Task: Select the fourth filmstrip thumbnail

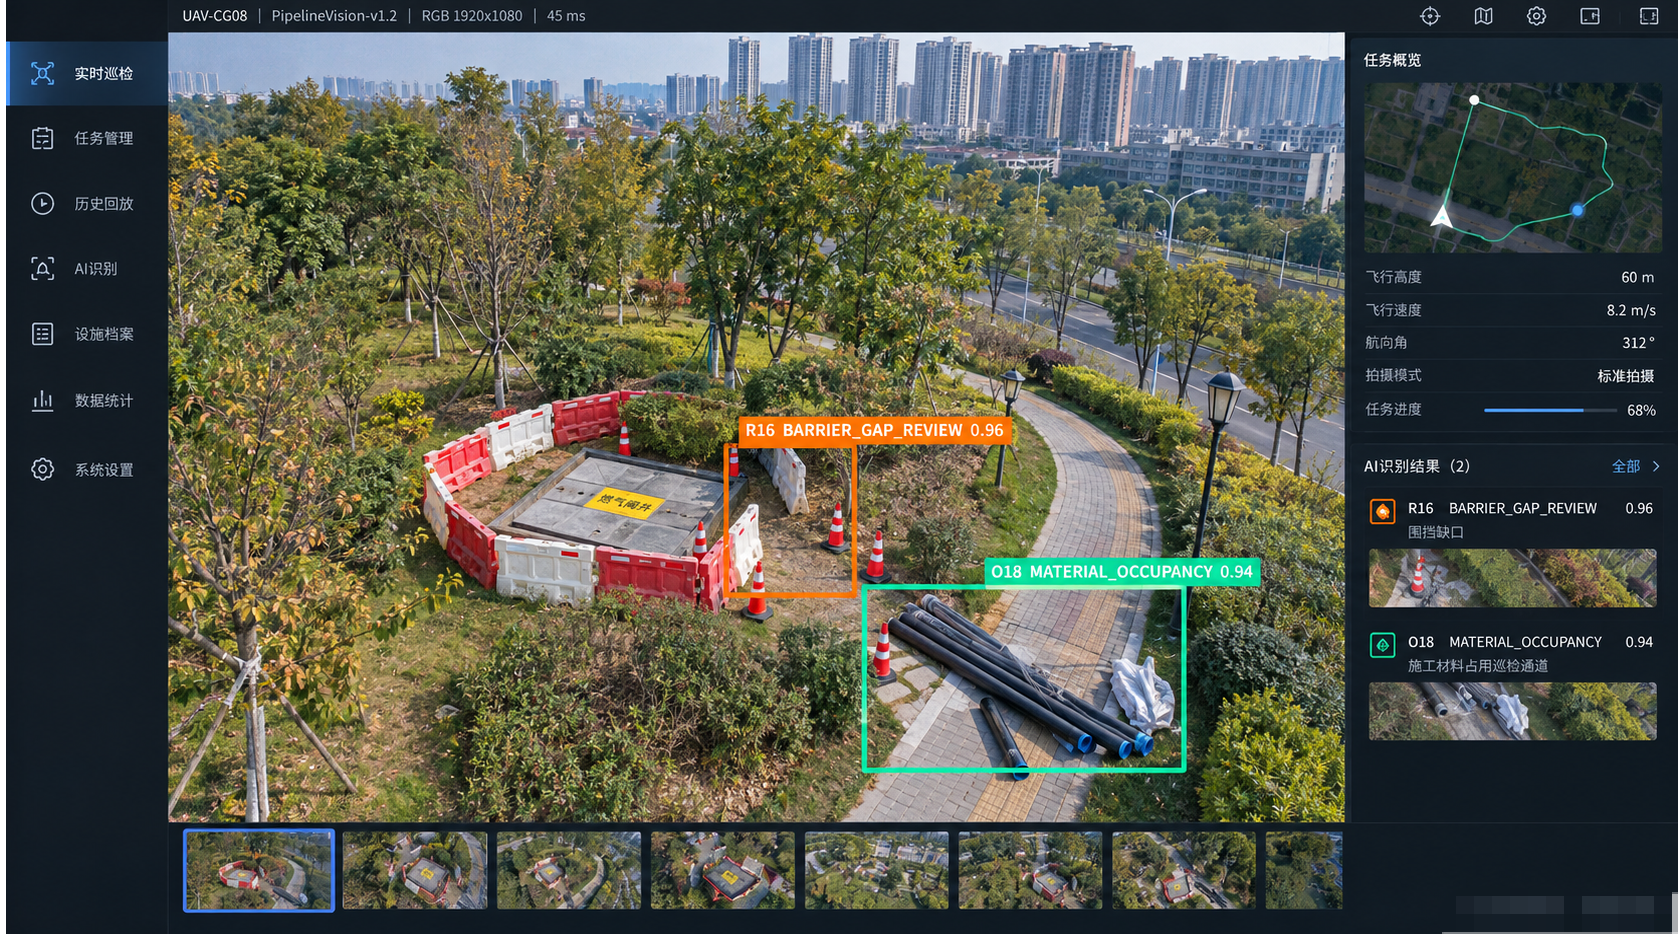Action: [x=723, y=870]
